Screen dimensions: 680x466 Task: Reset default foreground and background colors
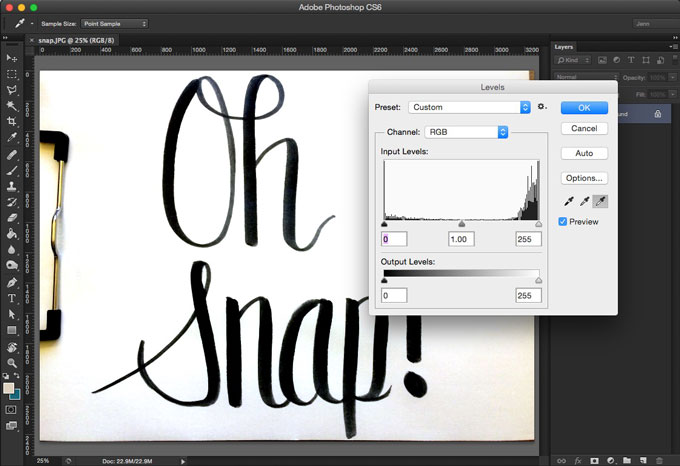[6, 376]
